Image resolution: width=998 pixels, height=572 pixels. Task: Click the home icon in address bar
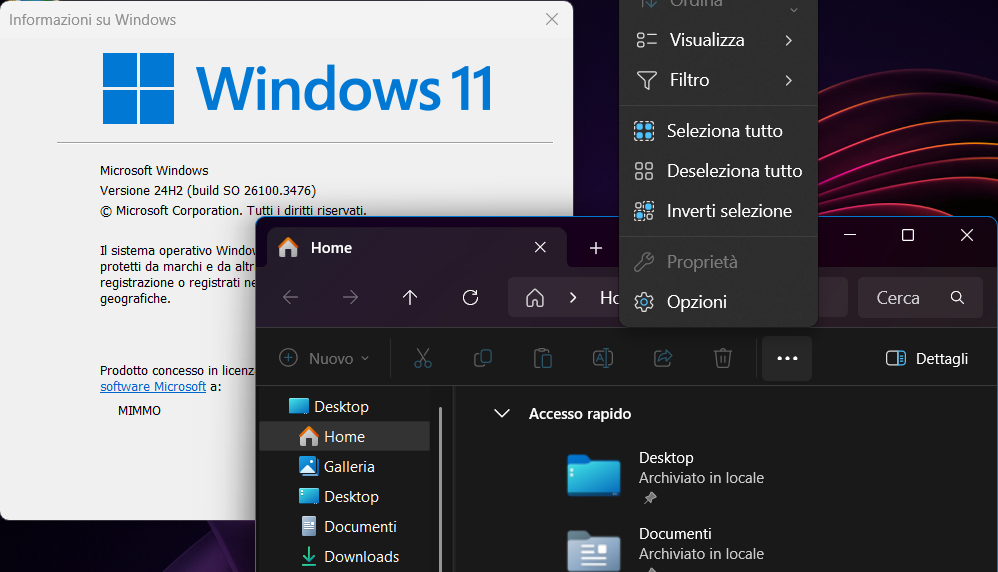535,298
